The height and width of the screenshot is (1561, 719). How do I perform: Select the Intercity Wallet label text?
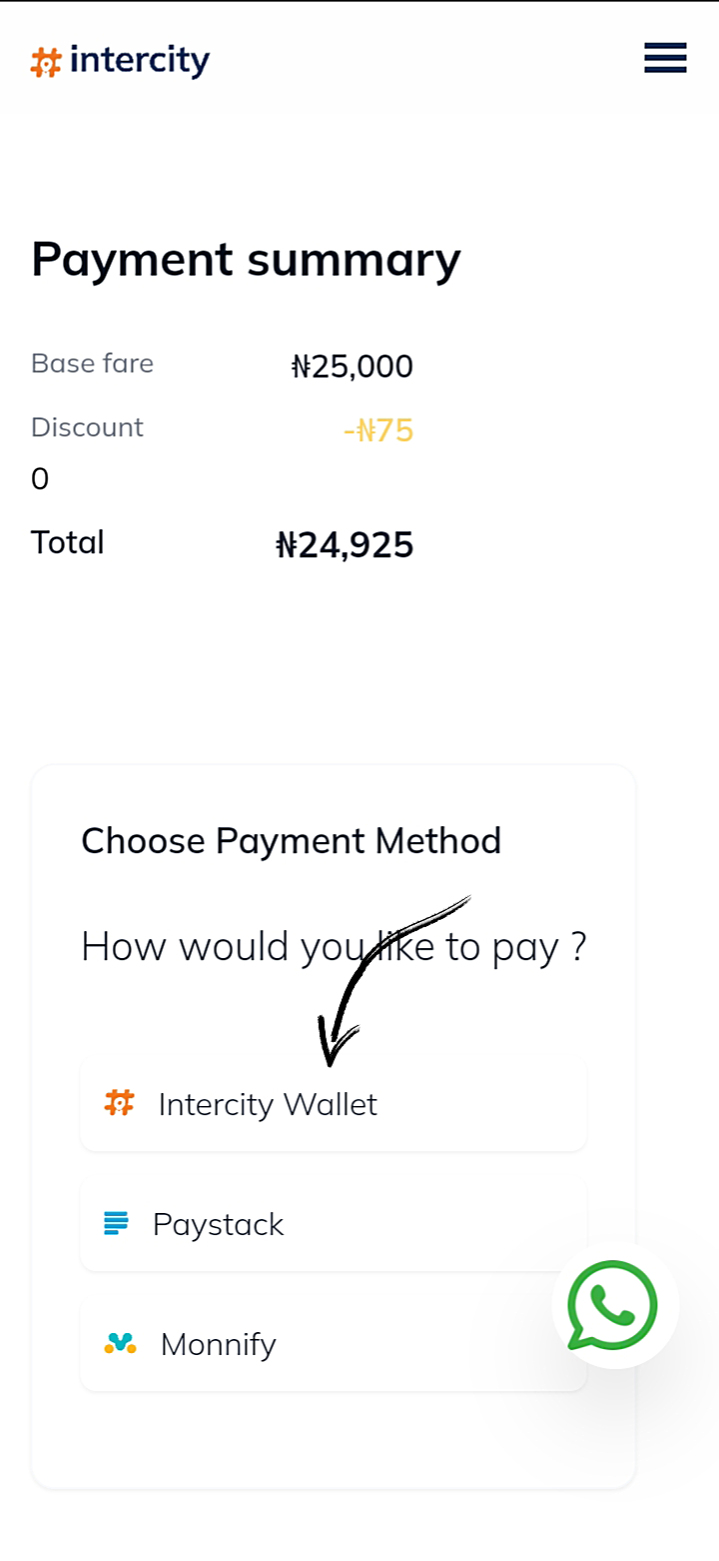[x=267, y=1104]
